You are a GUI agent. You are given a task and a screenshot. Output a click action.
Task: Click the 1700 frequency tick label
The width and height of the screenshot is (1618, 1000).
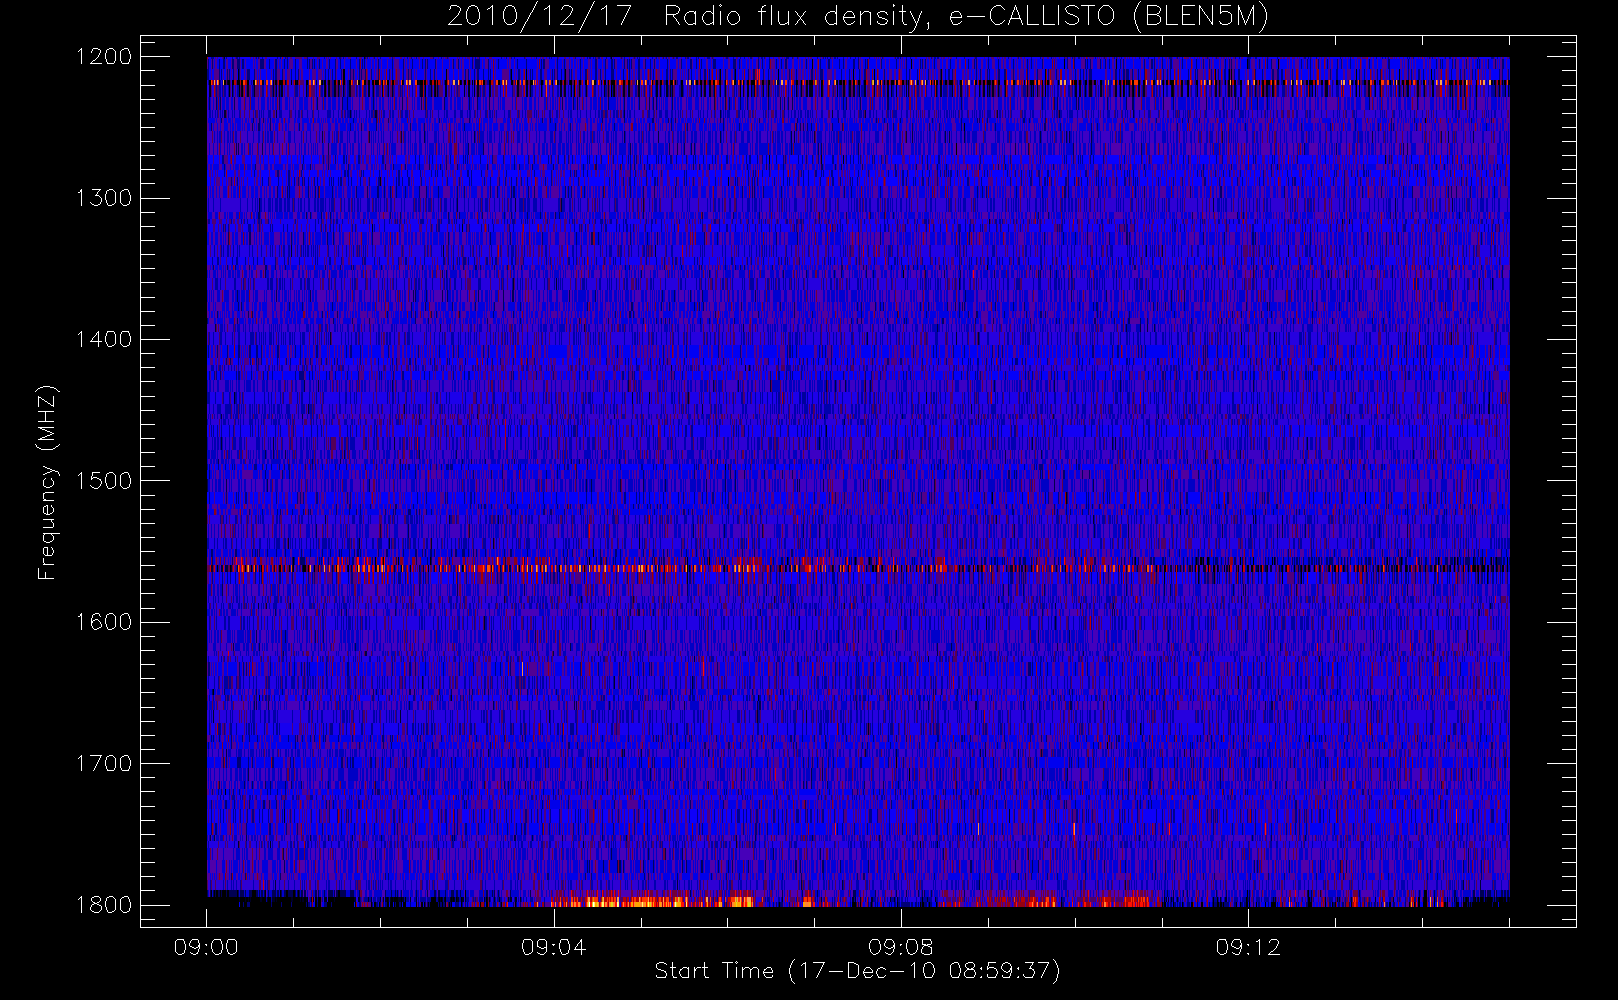(x=104, y=763)
